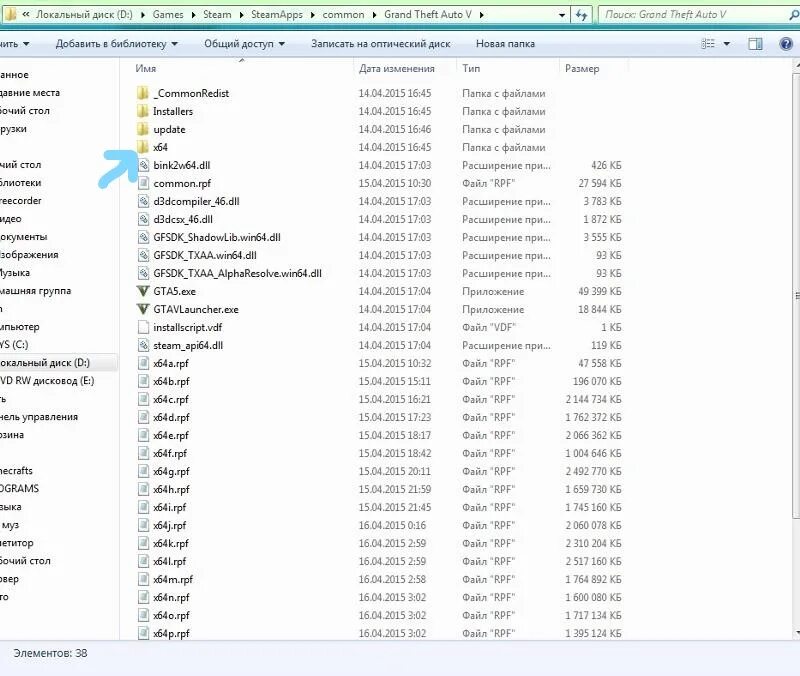Open the view options dropdown arrow
Screen dimensions: 800x676
click(x=727, y=44)
